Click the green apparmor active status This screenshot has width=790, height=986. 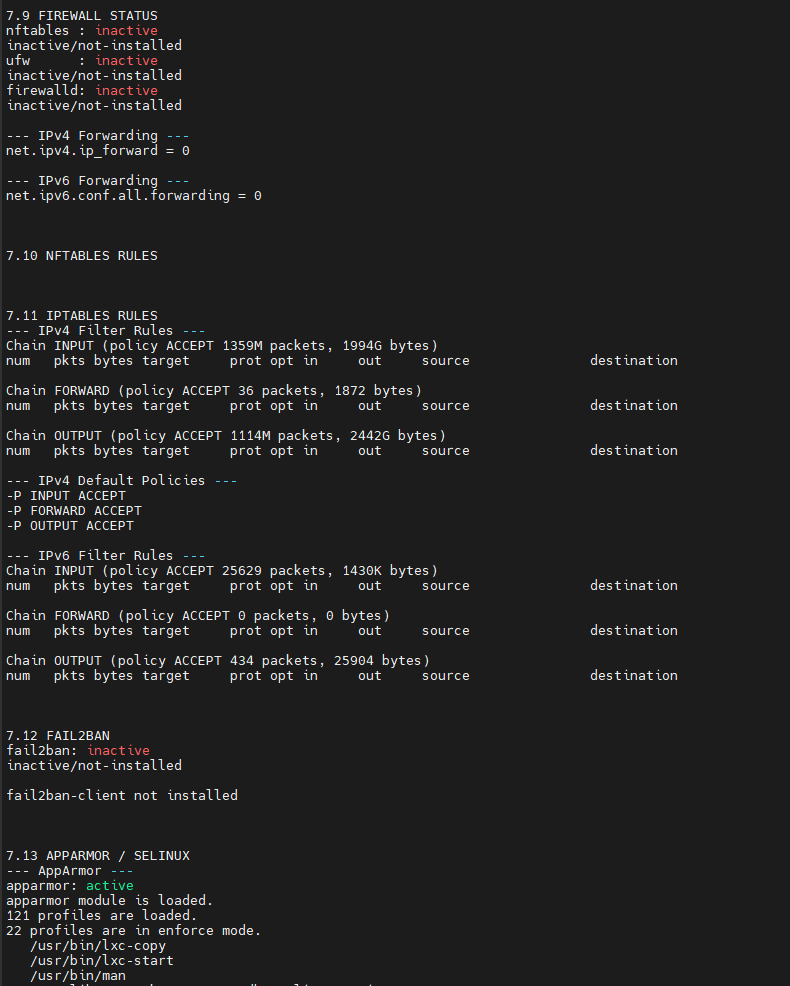click(x=109, y=885)
